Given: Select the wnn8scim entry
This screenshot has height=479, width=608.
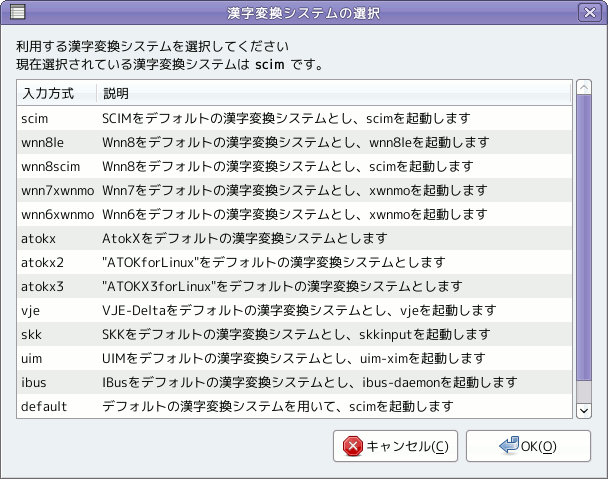Looking at the screenshot, I should tap(294, 166).
